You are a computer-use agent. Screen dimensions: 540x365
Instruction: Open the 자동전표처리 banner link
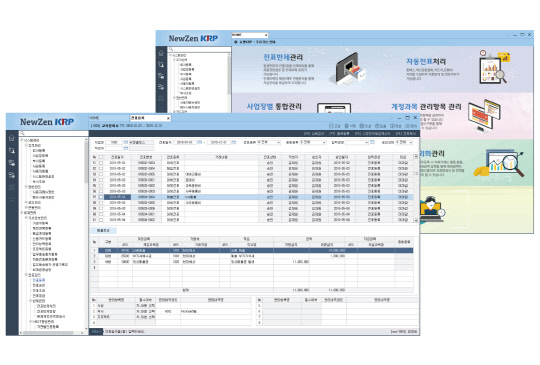(426, 62)
